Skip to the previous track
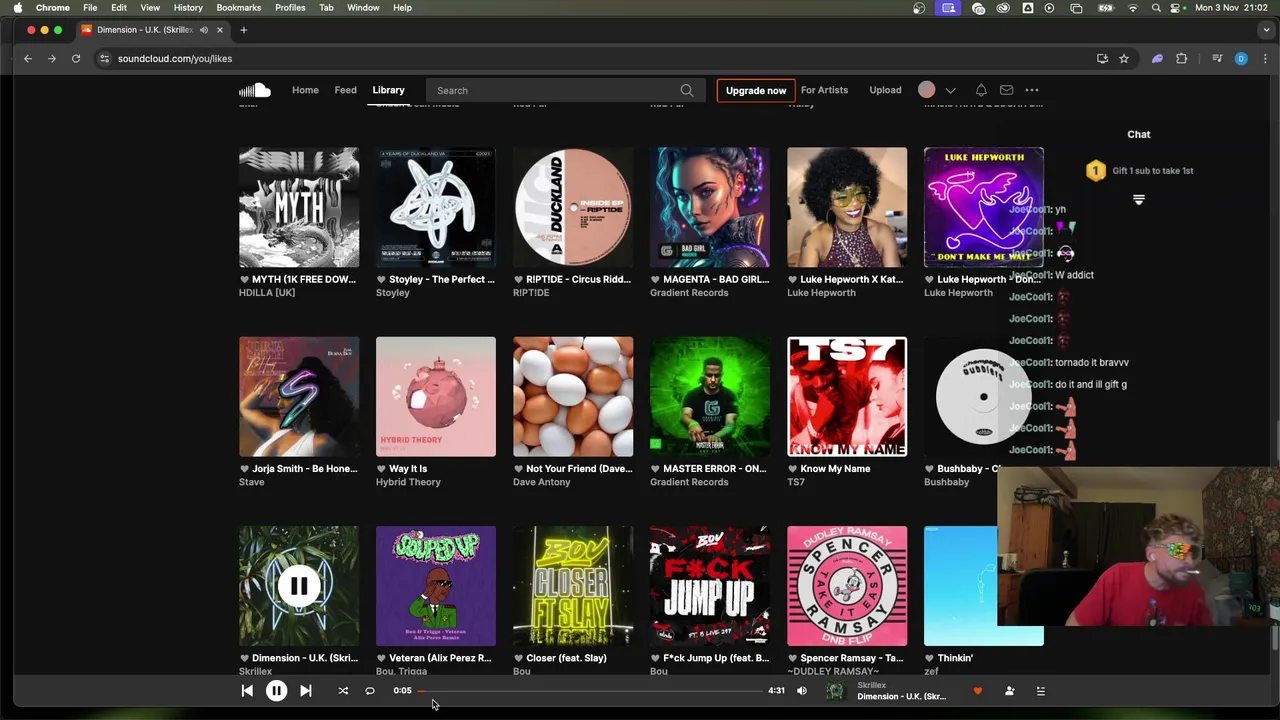 tap(247, 690)
